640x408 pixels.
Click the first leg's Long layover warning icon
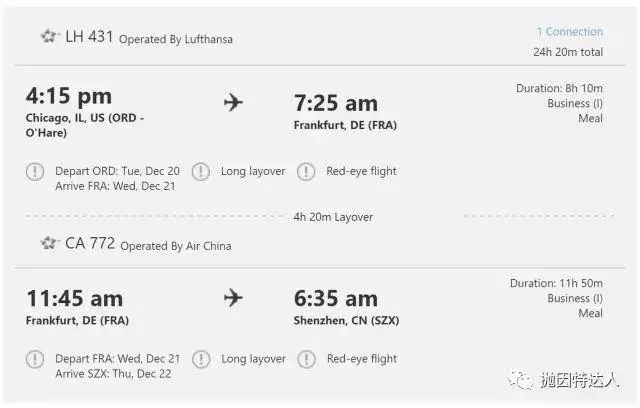click(x=201, y=172)
